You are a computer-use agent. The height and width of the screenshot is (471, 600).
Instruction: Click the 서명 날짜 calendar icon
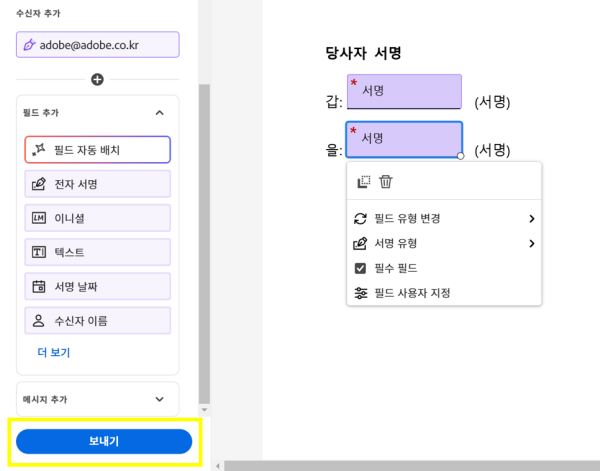39,287
